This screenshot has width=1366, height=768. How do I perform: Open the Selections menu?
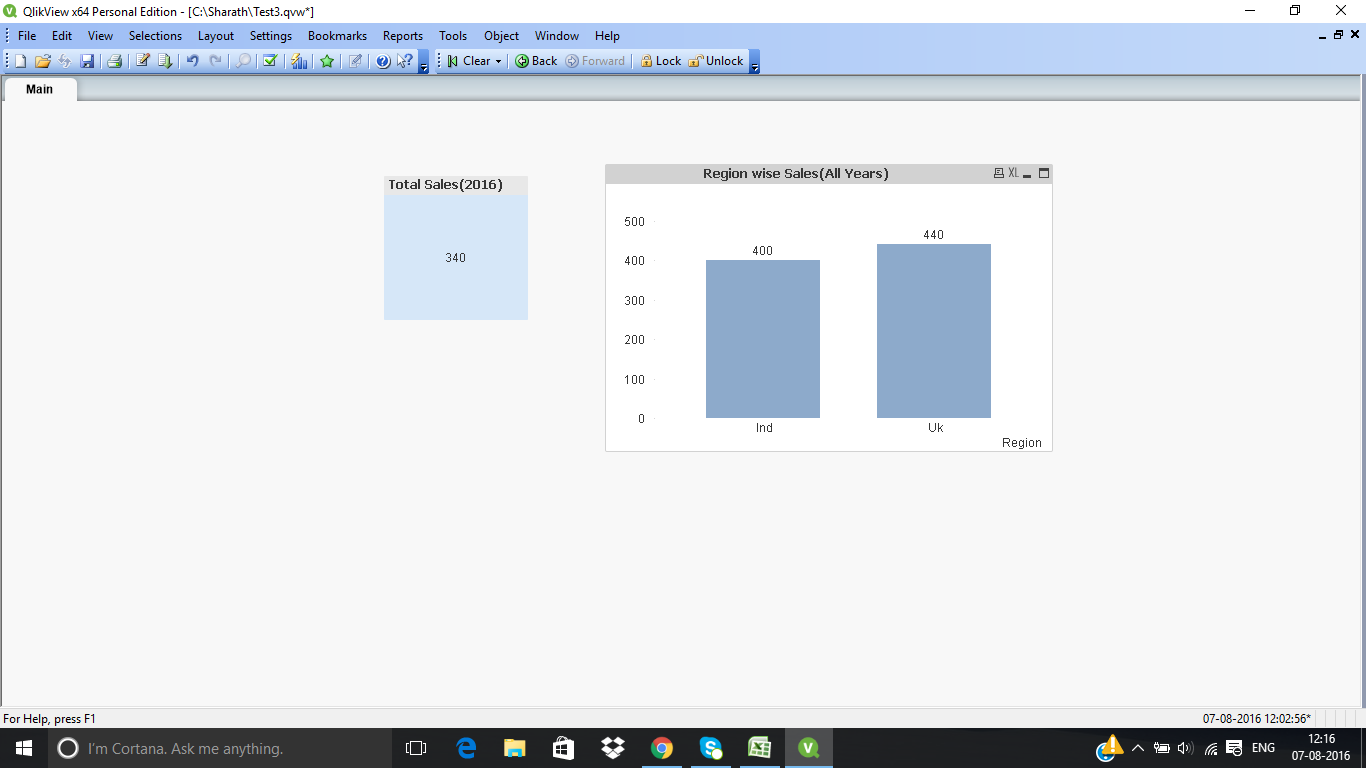(x=155, y=36)
